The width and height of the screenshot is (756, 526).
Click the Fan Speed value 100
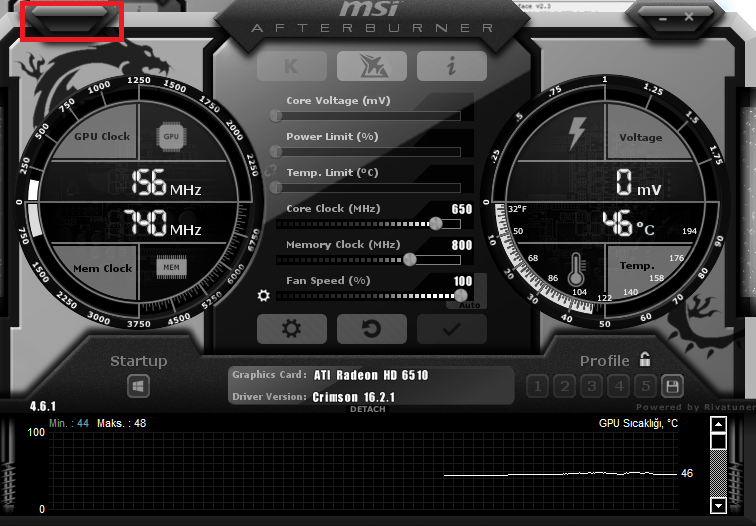coord(462,281)
